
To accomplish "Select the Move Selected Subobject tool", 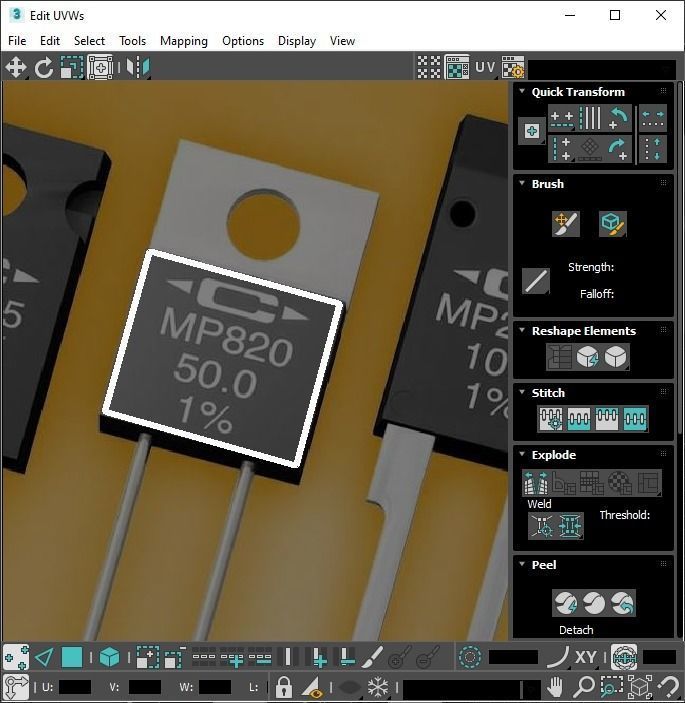I will [x=16, y=67].
